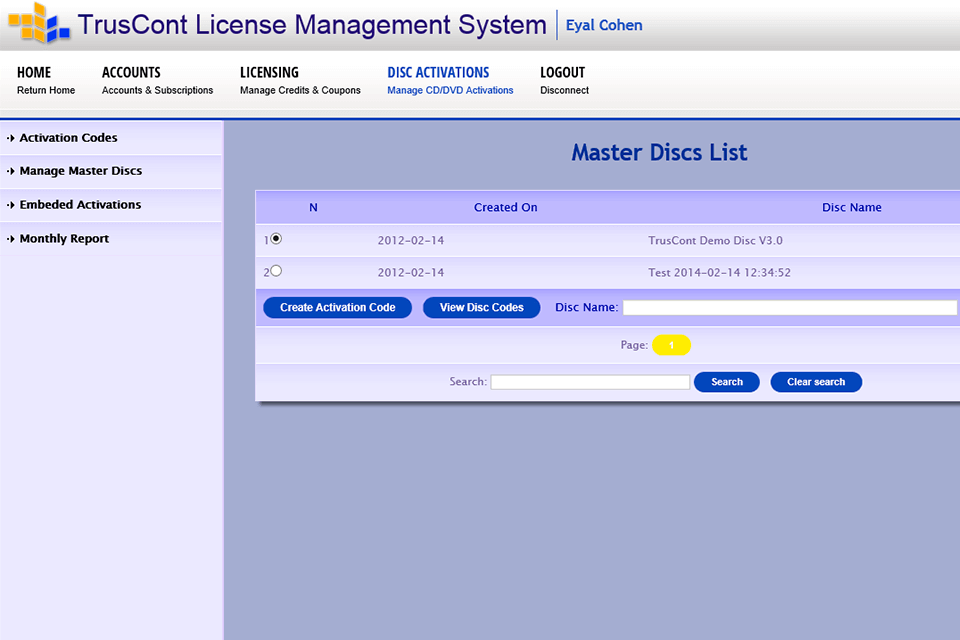Click the yellow page 1 indicator
Viewport: 960px width, 640px height.
point(671,344)
